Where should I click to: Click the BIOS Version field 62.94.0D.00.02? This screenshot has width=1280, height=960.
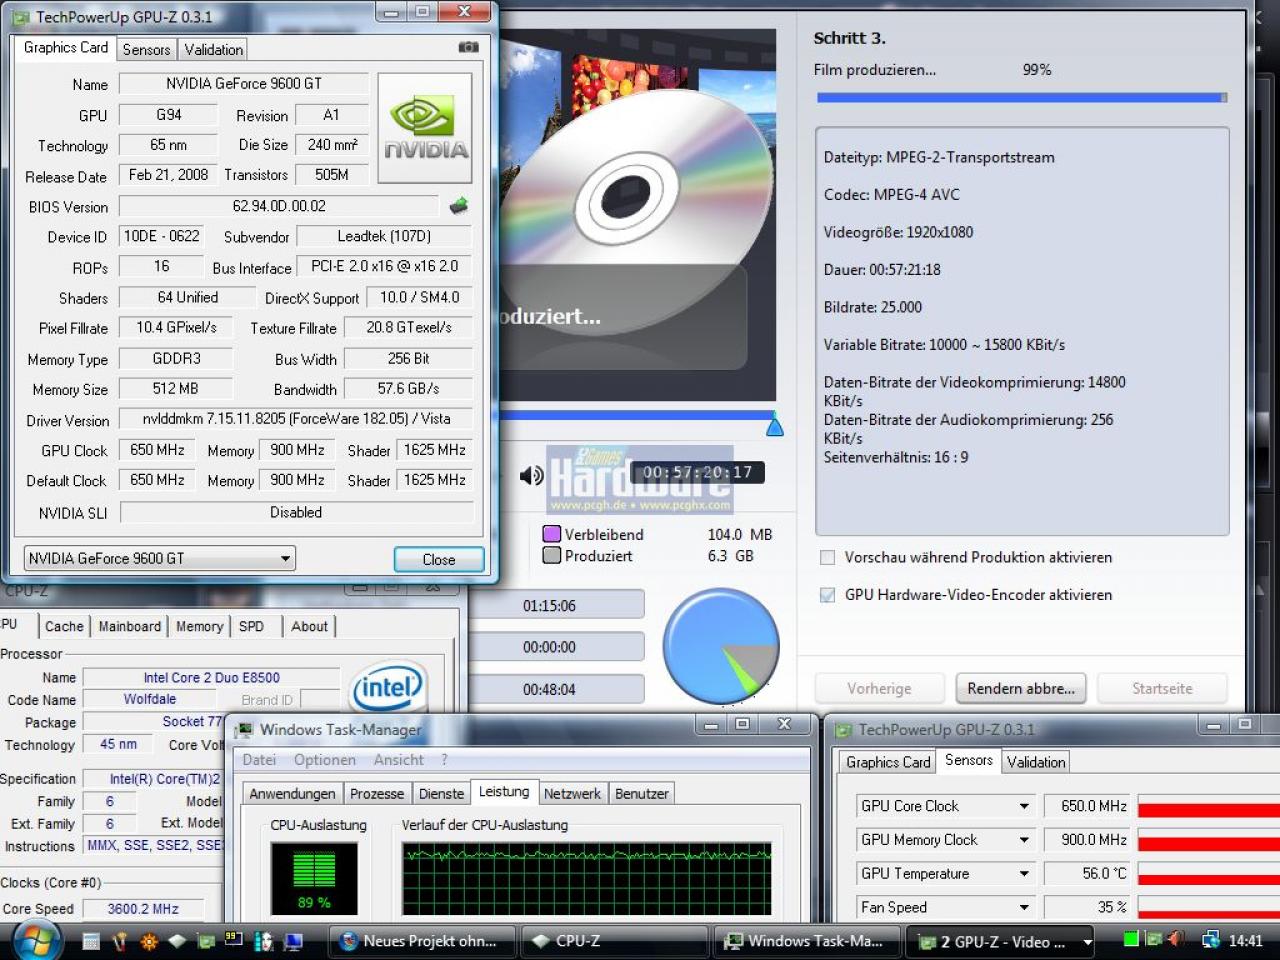point(279,206)
